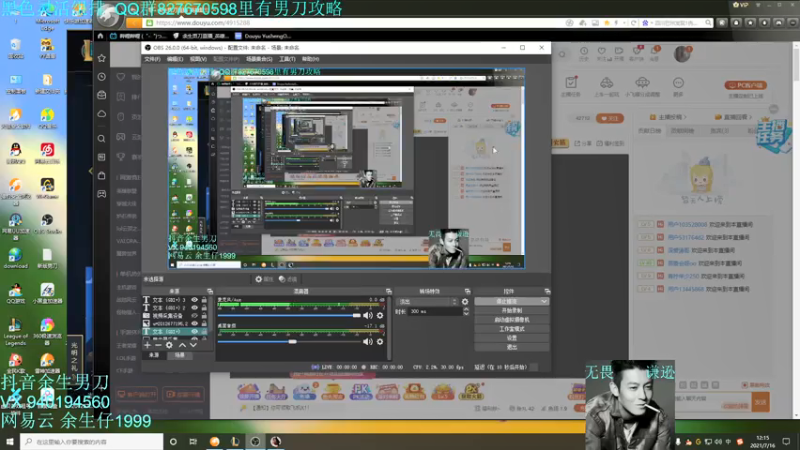Toggle lock on 文本 (GDI+) 2 source
This screenshot has width=800, height=450.
[204, 308]
